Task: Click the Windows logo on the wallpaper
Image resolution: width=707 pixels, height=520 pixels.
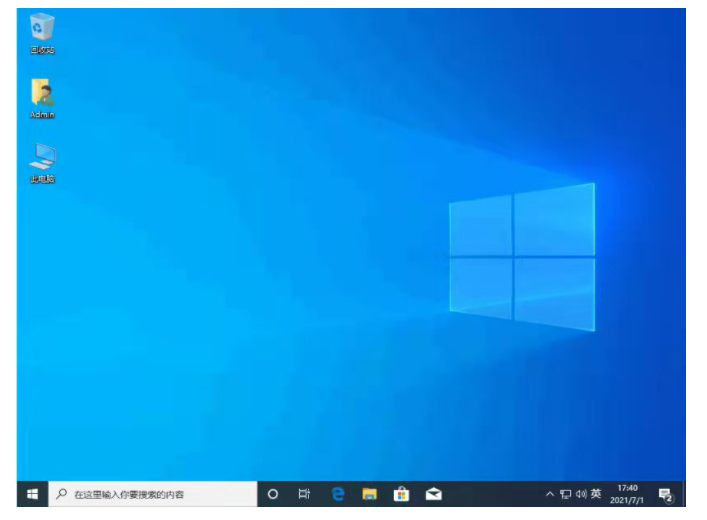Action: pyautogui.click(x=521, y=256)
